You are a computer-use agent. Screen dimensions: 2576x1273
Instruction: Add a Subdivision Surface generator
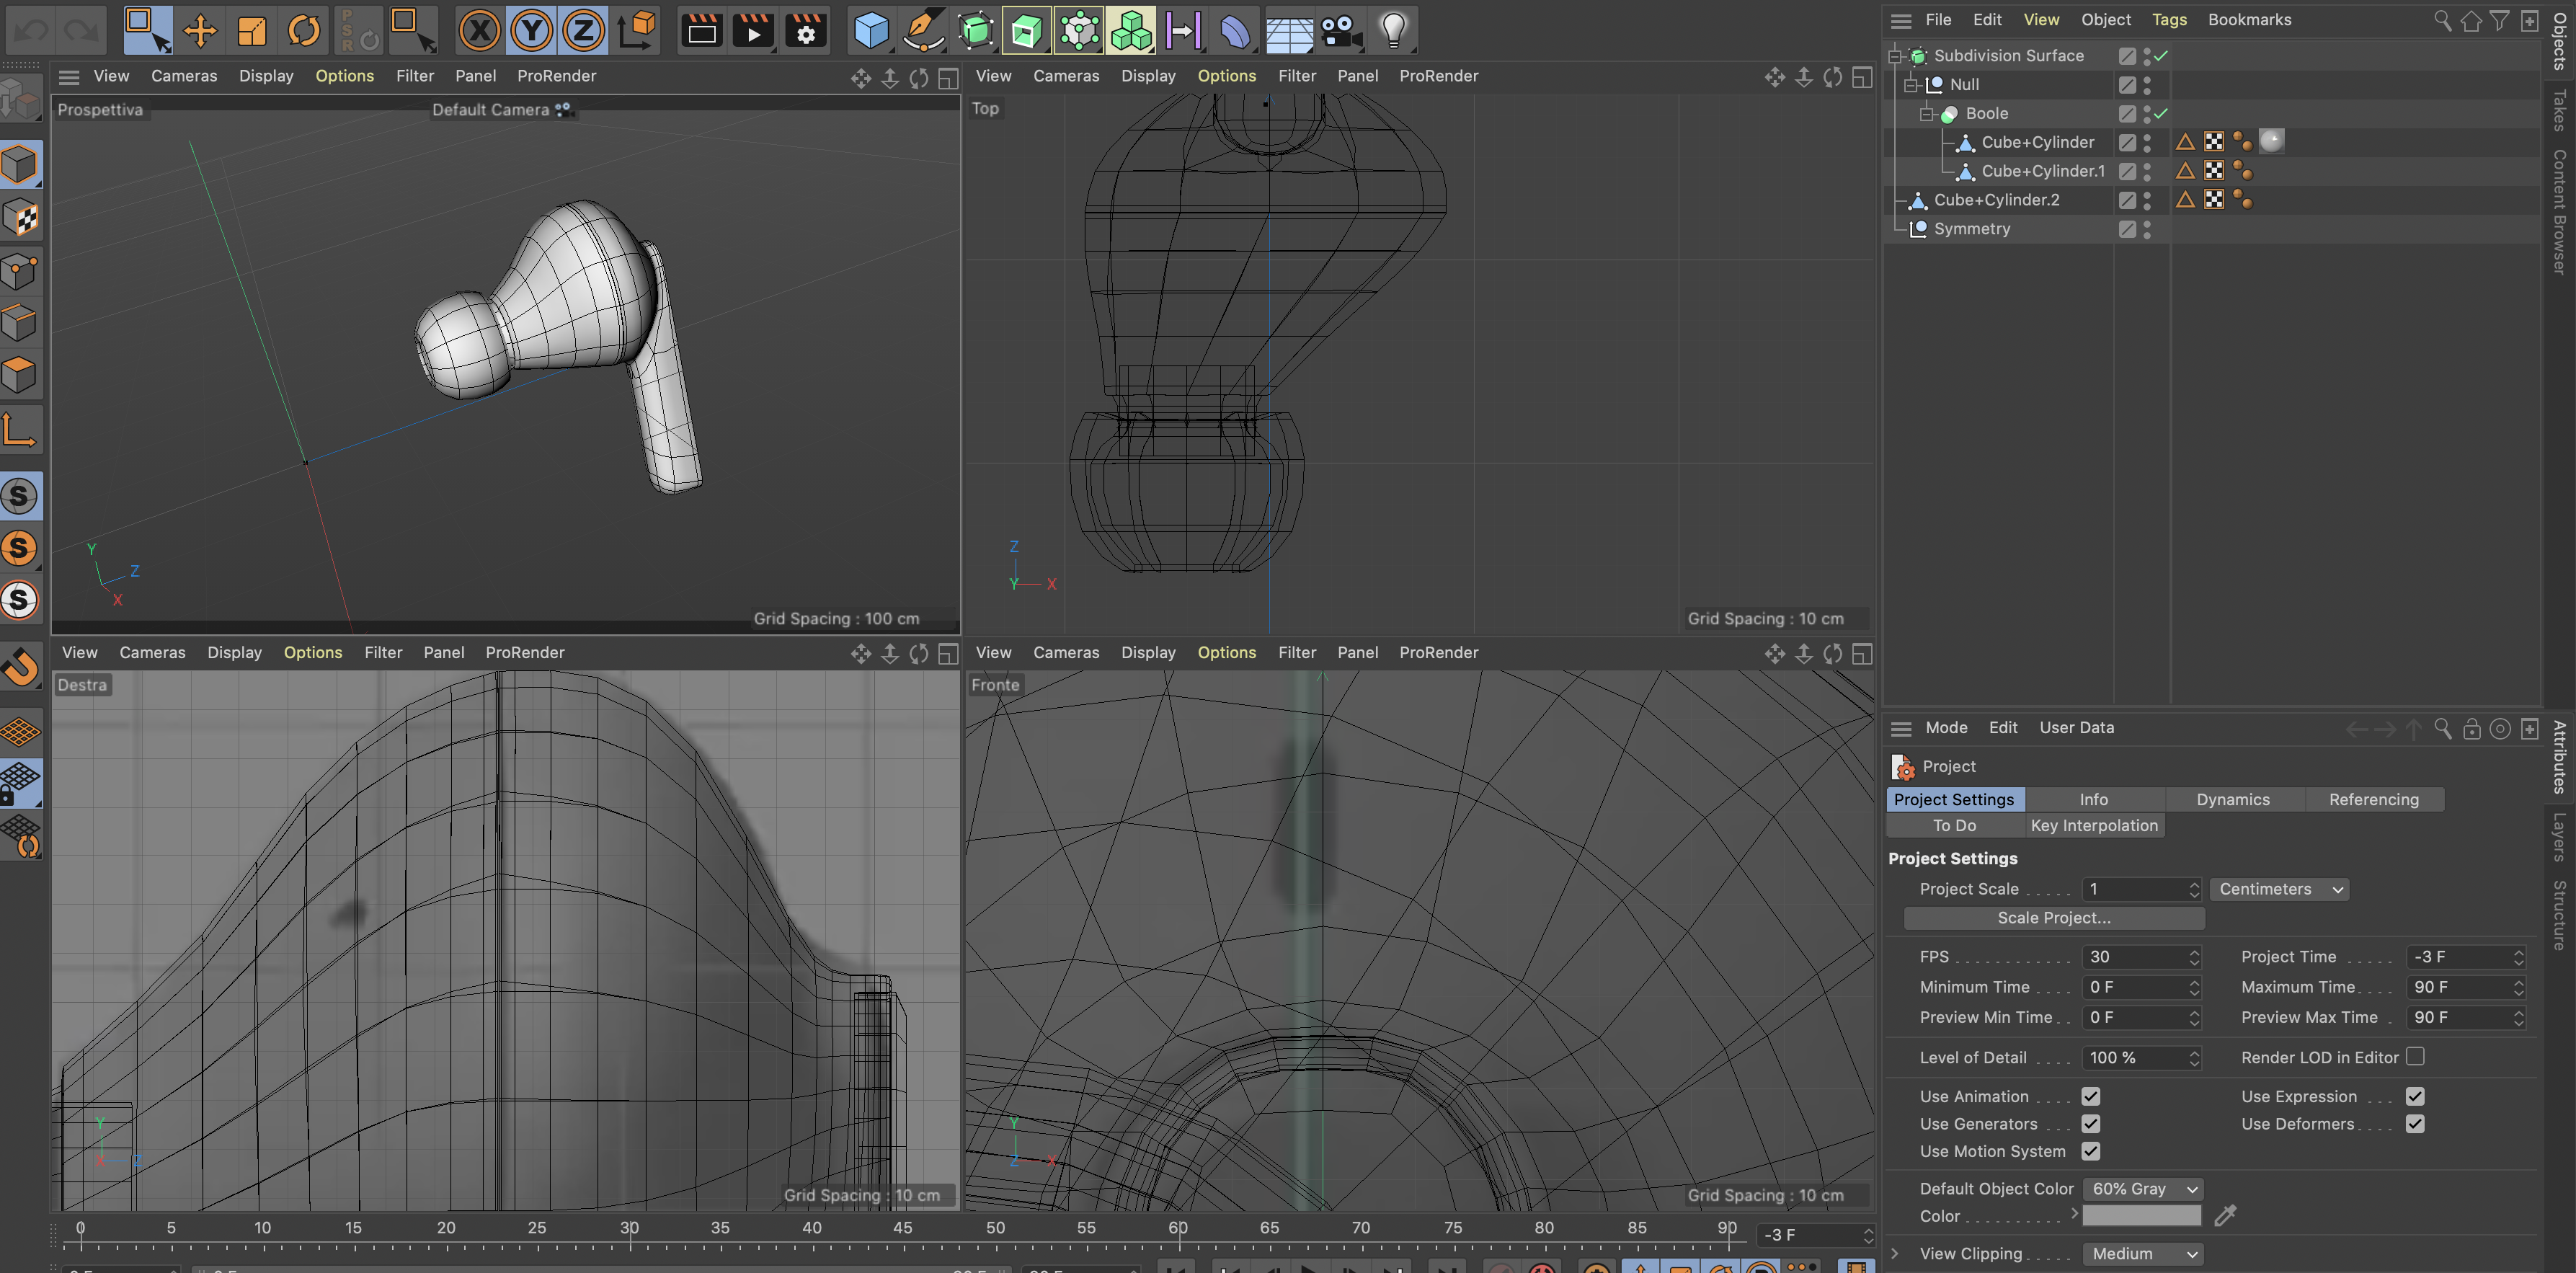coord(976,30)
